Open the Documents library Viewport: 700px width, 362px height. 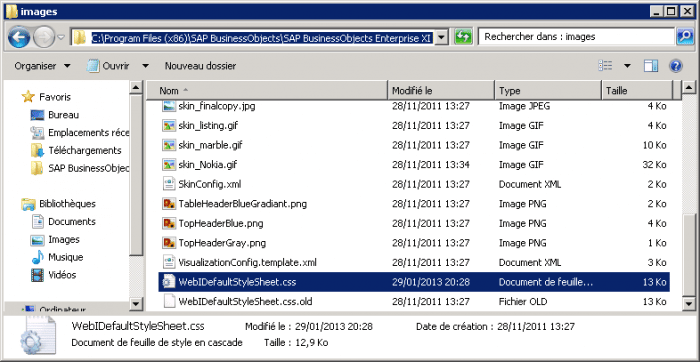pyautogui.click(x=72, y=221)
